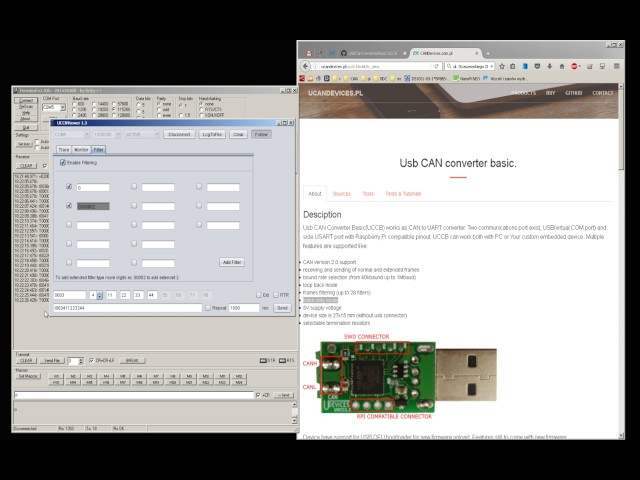Viewport: 640px width, 480px height.
Task: Click the highlighted second filter input field
Action: pos(93,207)
